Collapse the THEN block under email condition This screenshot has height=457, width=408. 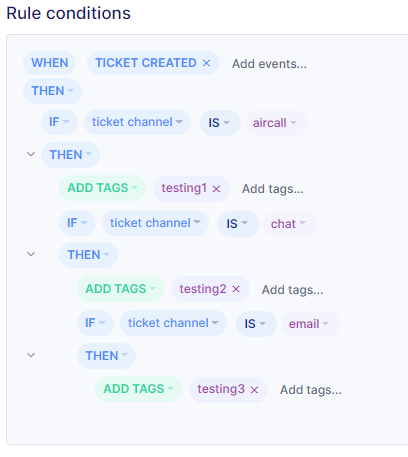31,355
